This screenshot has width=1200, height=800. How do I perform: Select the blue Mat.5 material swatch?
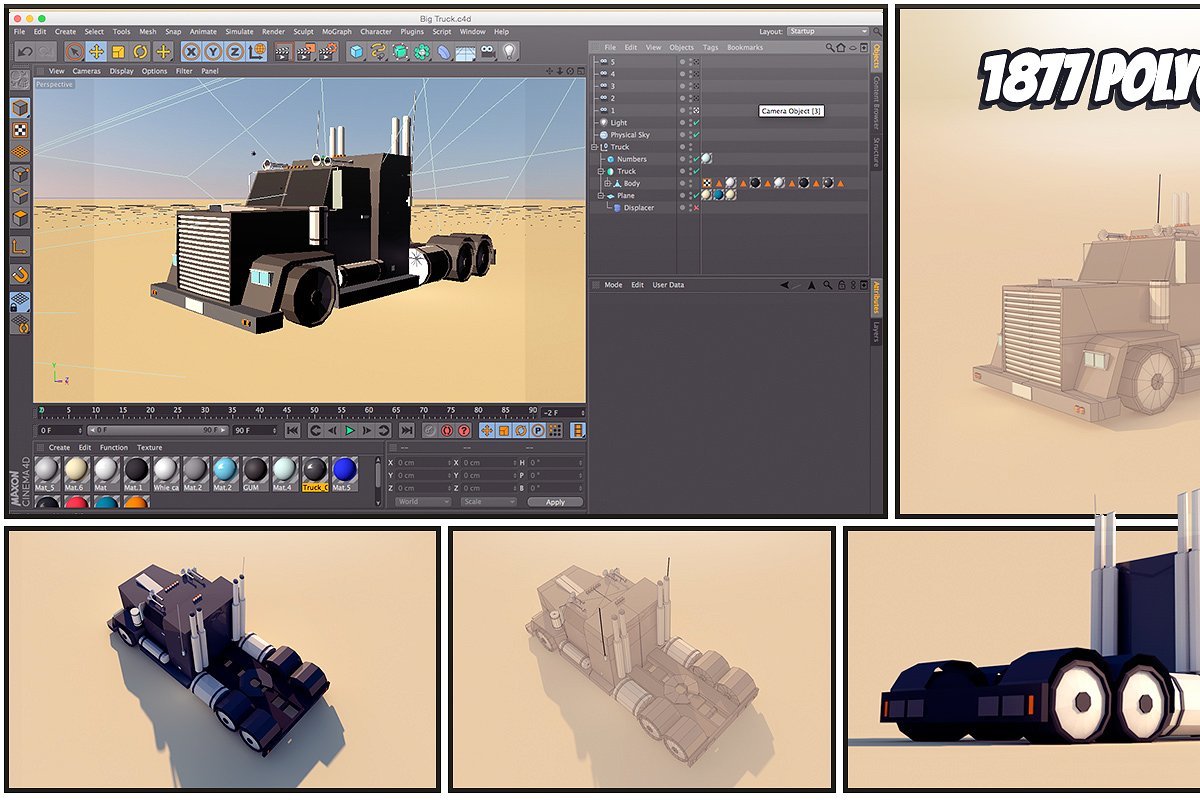(x=344, y=470)
